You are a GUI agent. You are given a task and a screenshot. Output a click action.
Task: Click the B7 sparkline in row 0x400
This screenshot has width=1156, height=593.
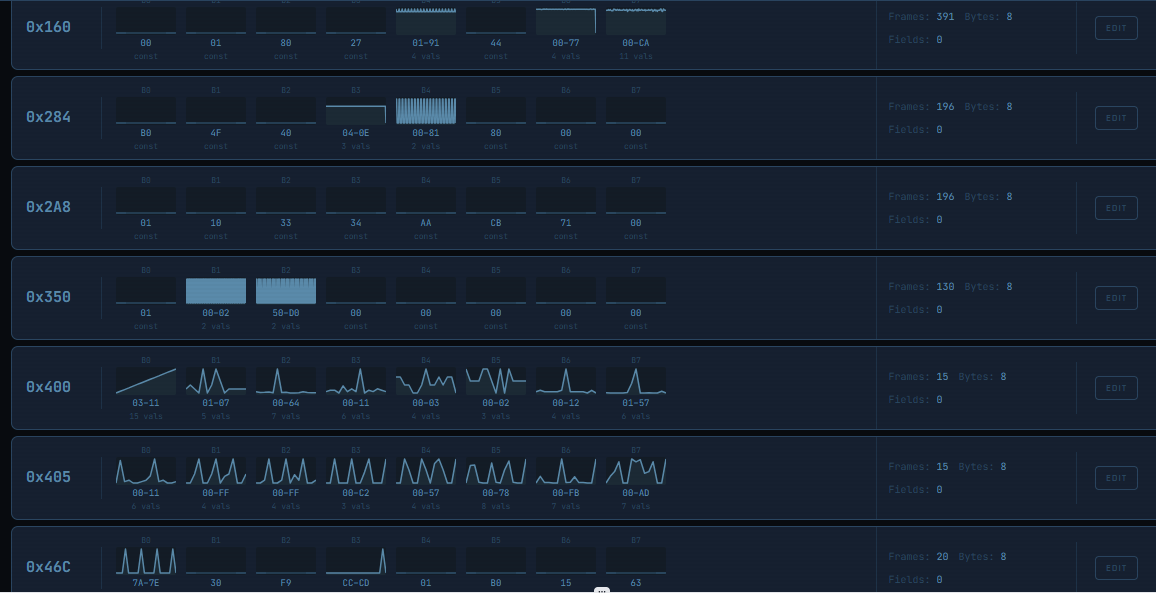(x=636, y=381)
